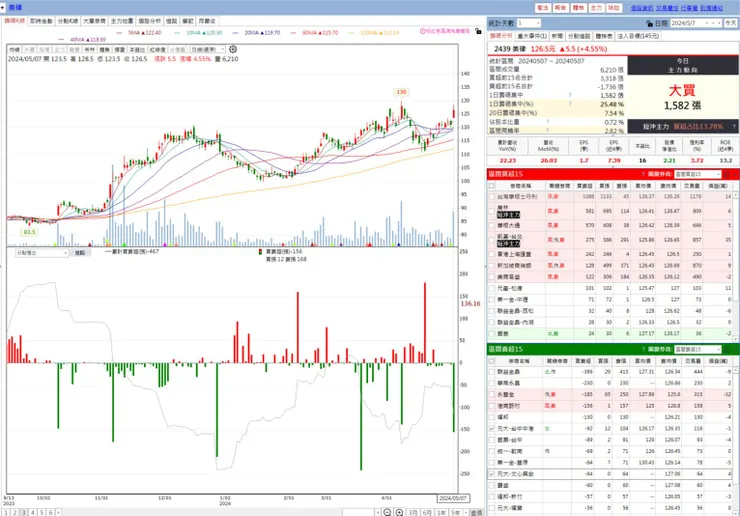Toggle the 均線 chart overlay

pyautogui.click(x=15, y=50)
